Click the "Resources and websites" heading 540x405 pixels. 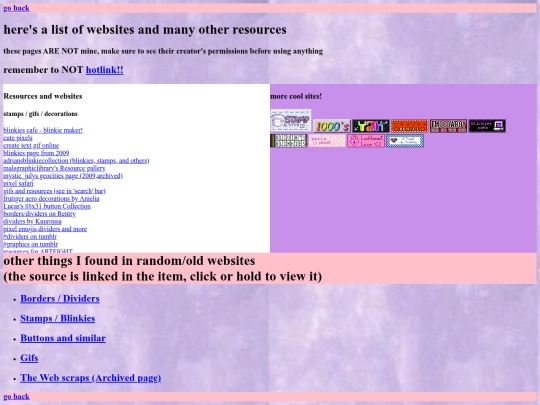click(x=43, y=96)
